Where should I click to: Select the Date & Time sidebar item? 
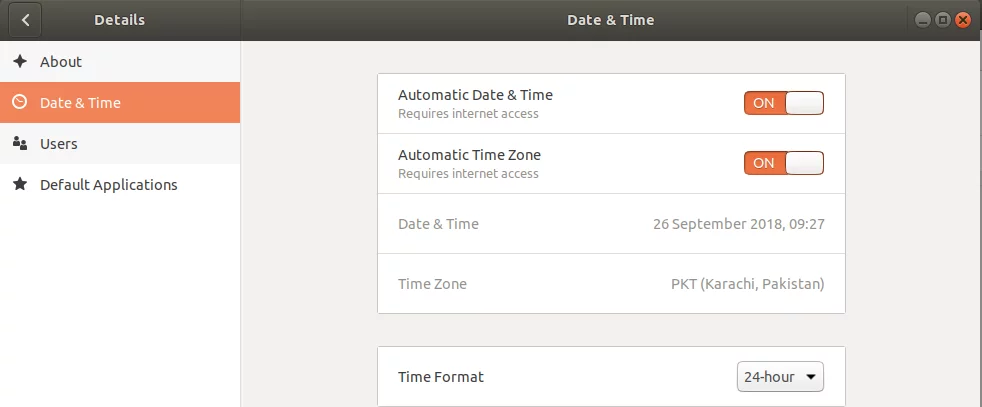[x=80, y=103]
